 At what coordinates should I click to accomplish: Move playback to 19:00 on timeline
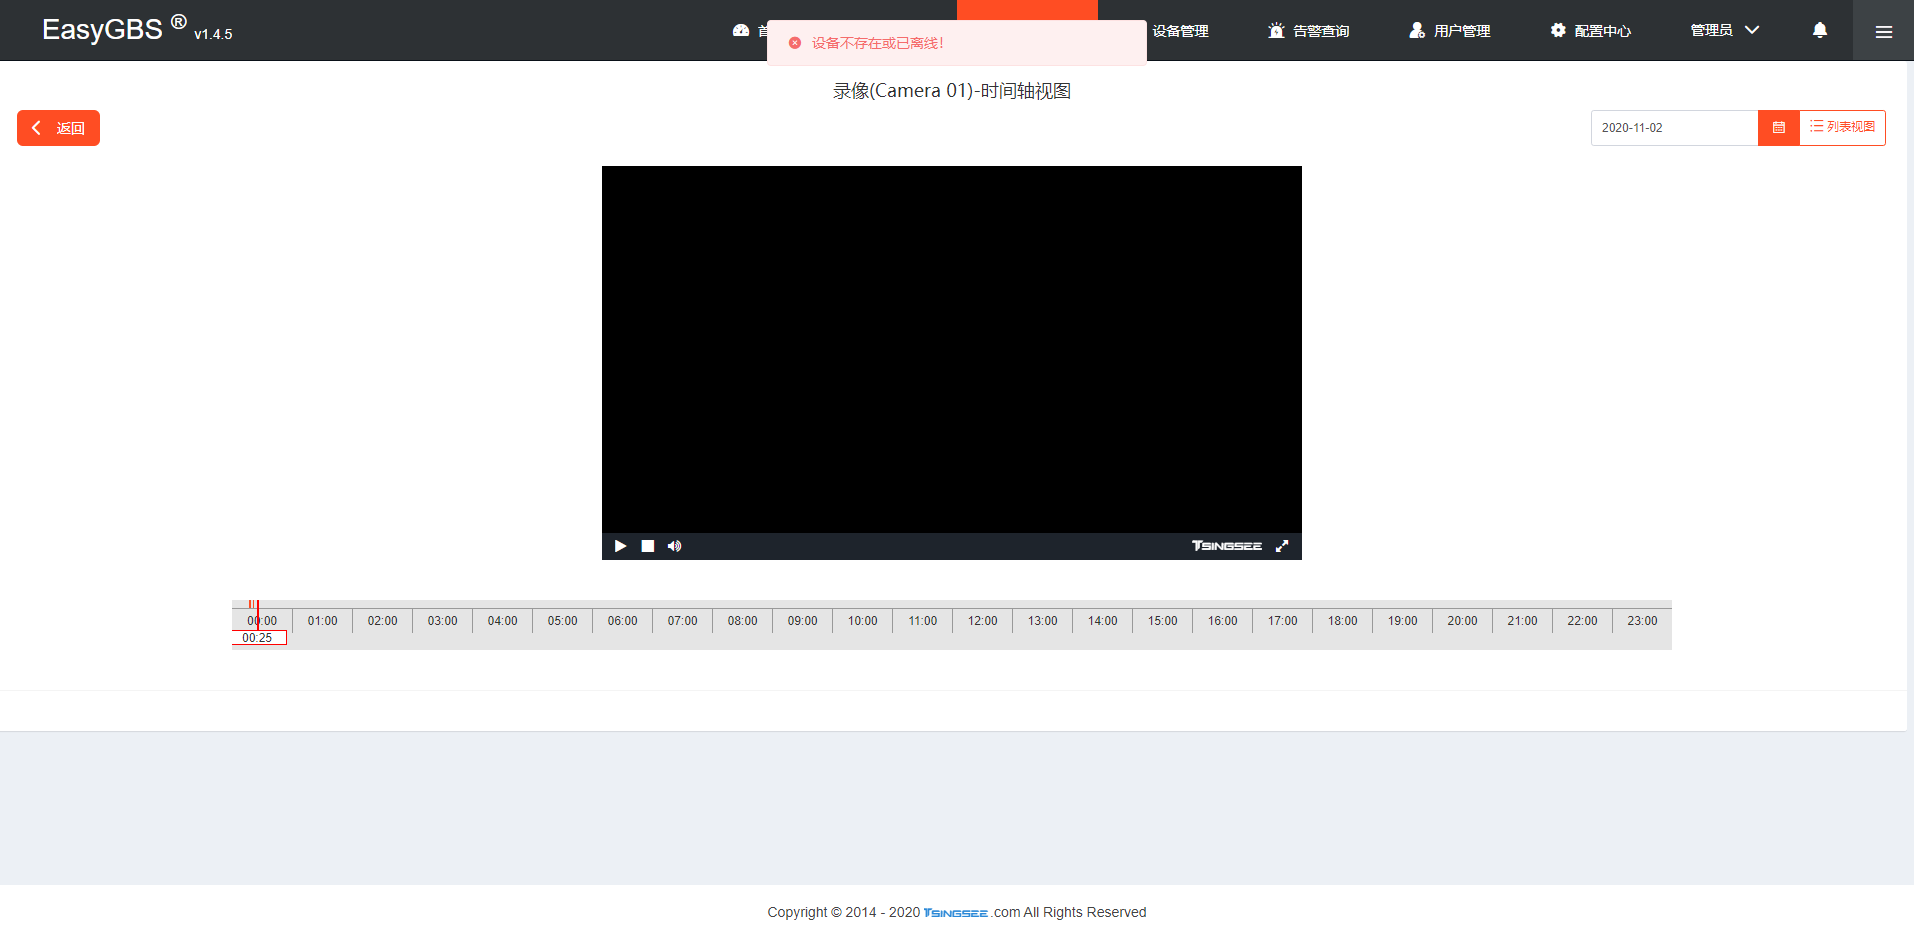tap(1402, 621)
